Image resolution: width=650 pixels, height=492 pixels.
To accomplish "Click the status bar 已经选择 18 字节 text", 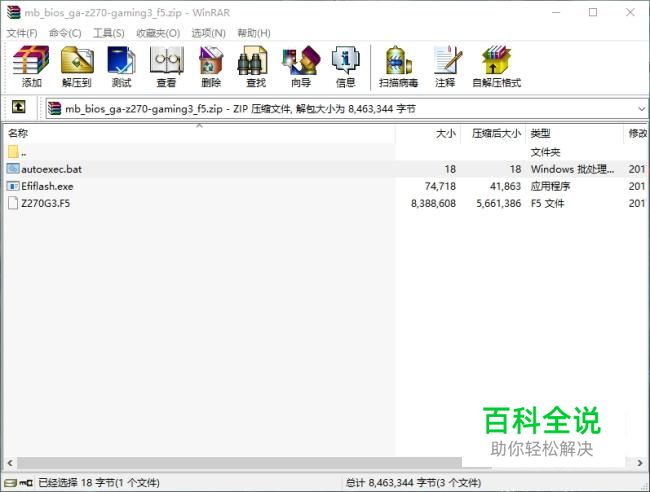I will (x=99, y=483).
